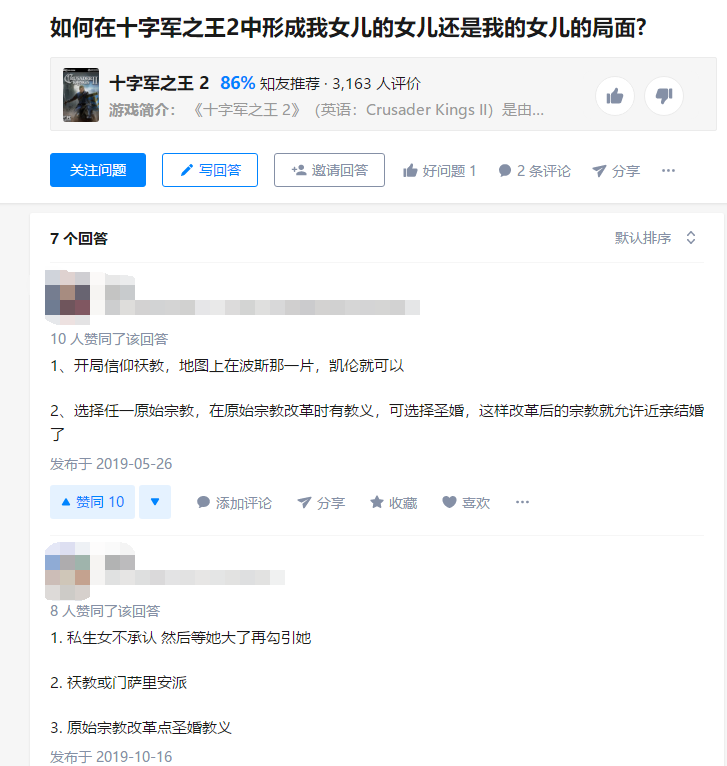The height and width of the screenshot is (766, 727).
Task: Toggle 关注问题 follow button
Action: click(x=98, y=170)
